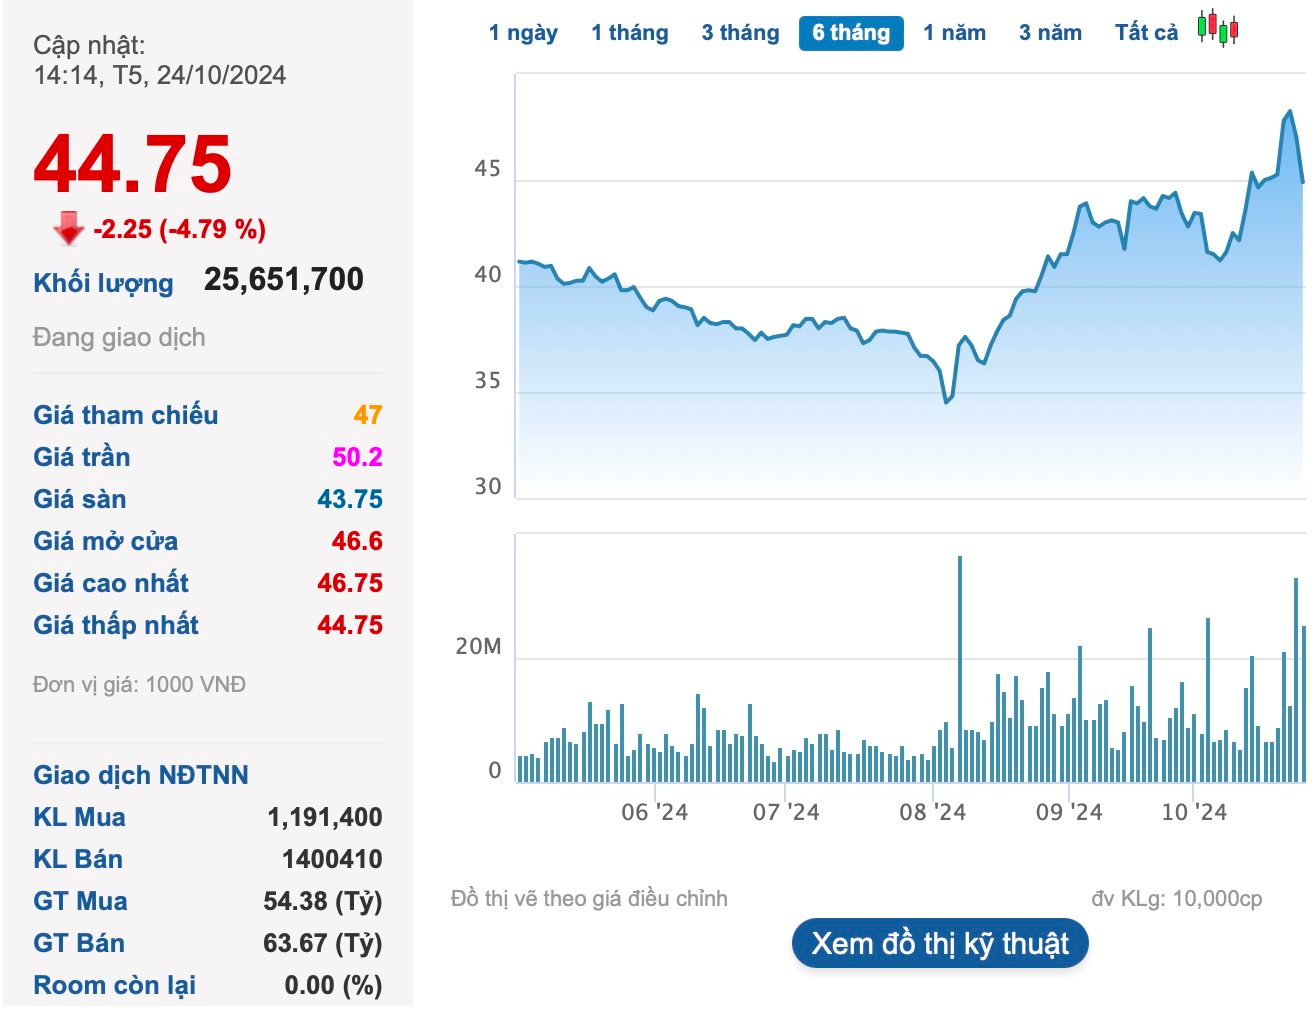Click the Giá trần label
Viewport: 1312px width, 1020px height.
click(82, 457)
